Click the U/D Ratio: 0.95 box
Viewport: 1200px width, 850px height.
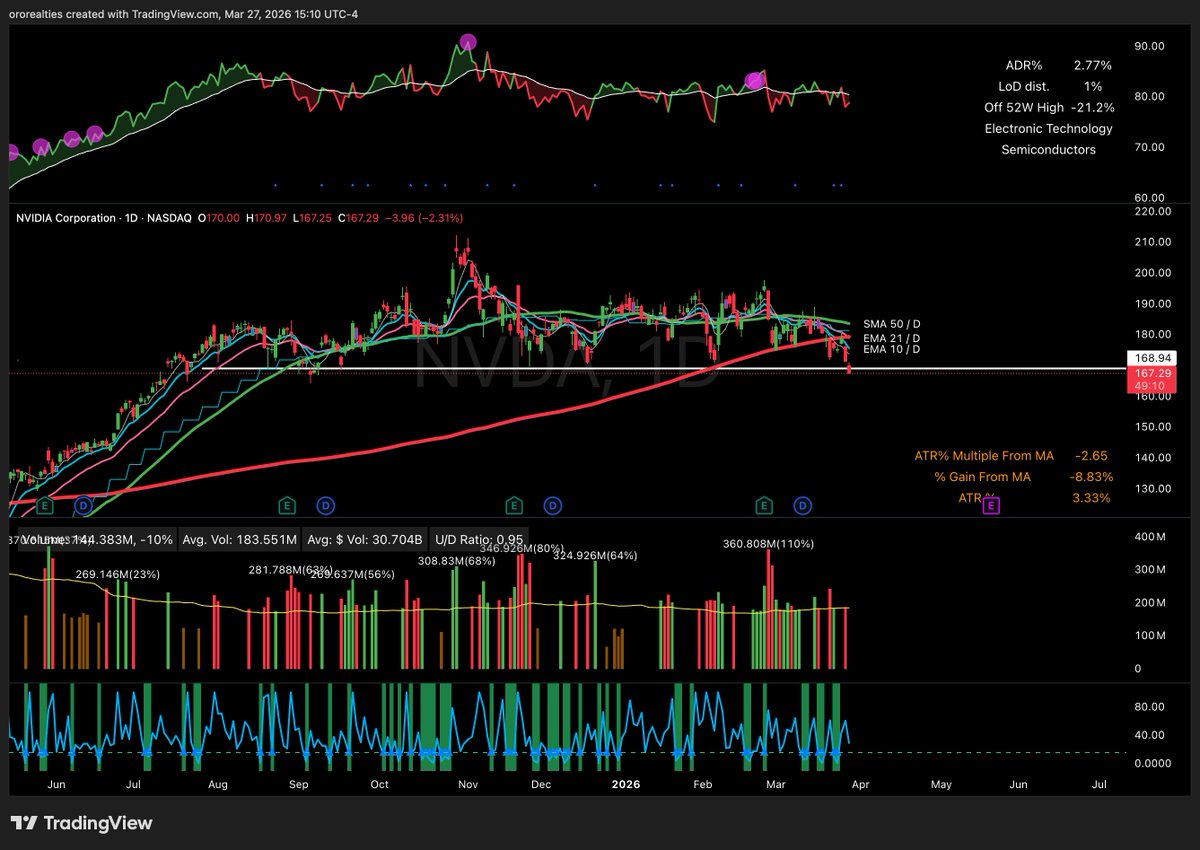click(479, 539)
